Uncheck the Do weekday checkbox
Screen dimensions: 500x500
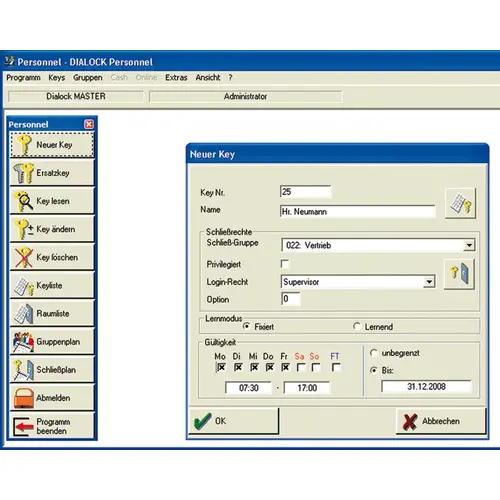pyautogui.click(x=270, y=367)
